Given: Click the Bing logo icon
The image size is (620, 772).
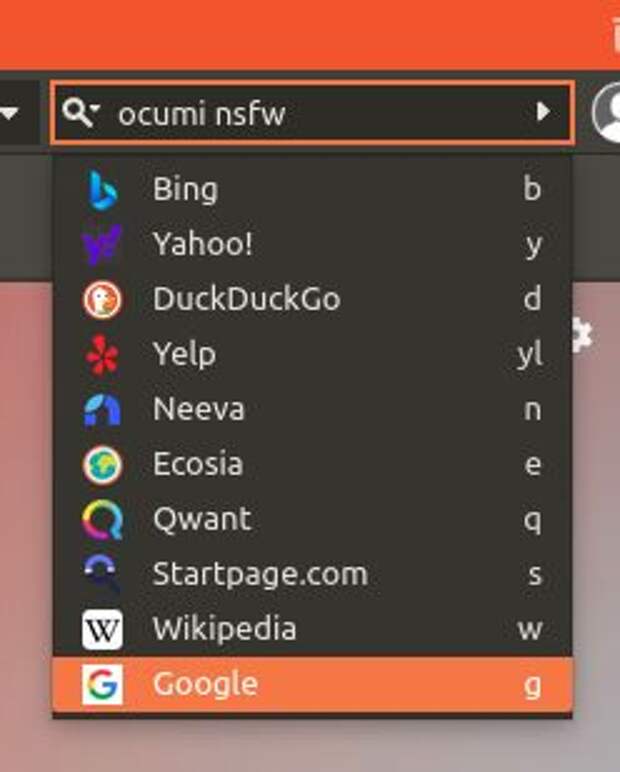Looking at the screenshot, I should tap(102, 190).
